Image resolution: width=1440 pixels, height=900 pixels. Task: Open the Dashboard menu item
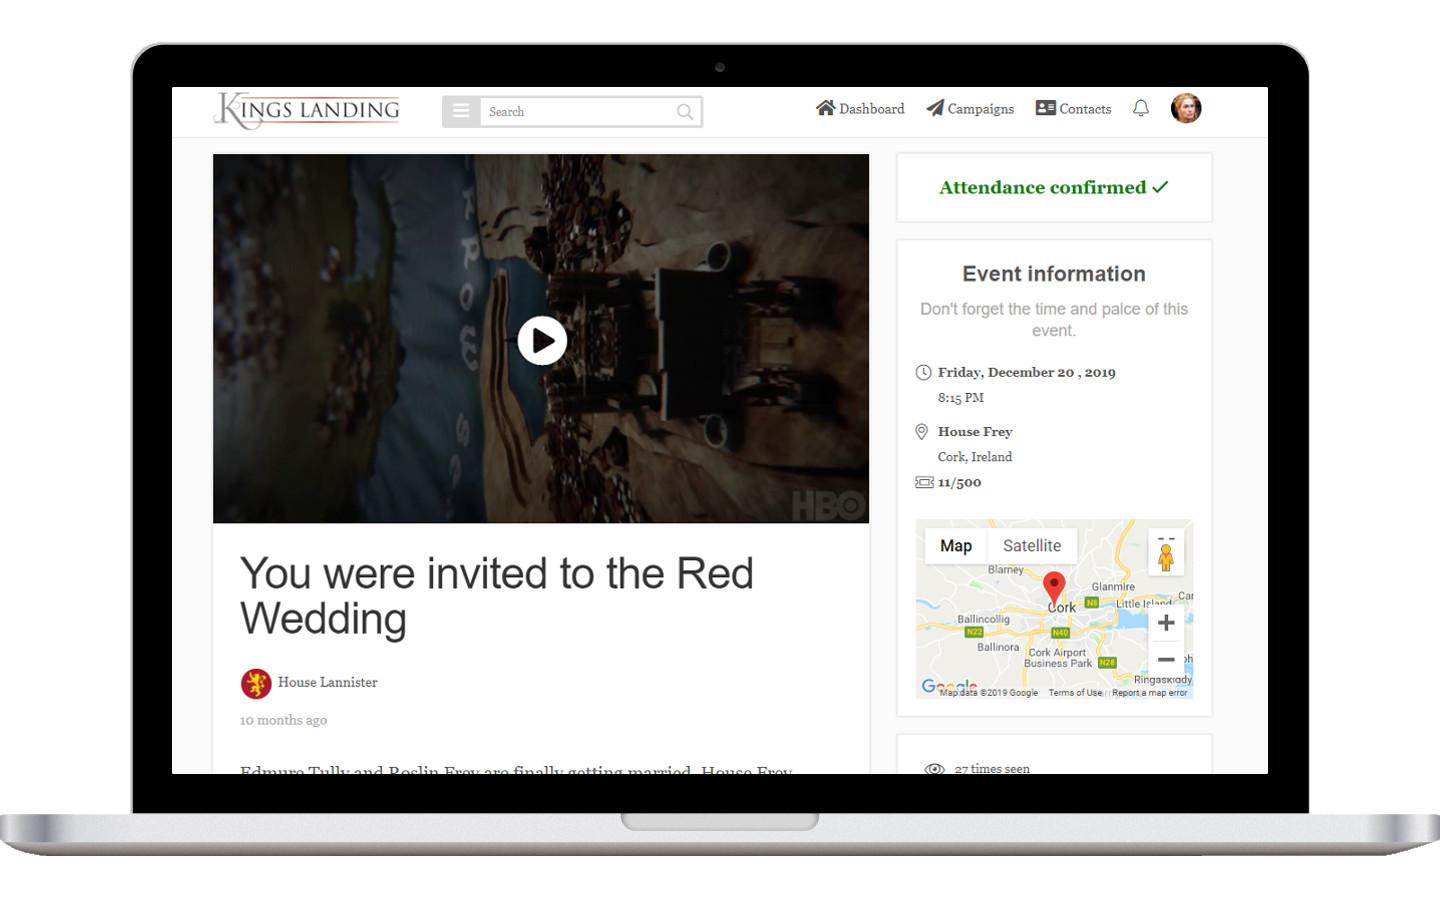[860, 108]
